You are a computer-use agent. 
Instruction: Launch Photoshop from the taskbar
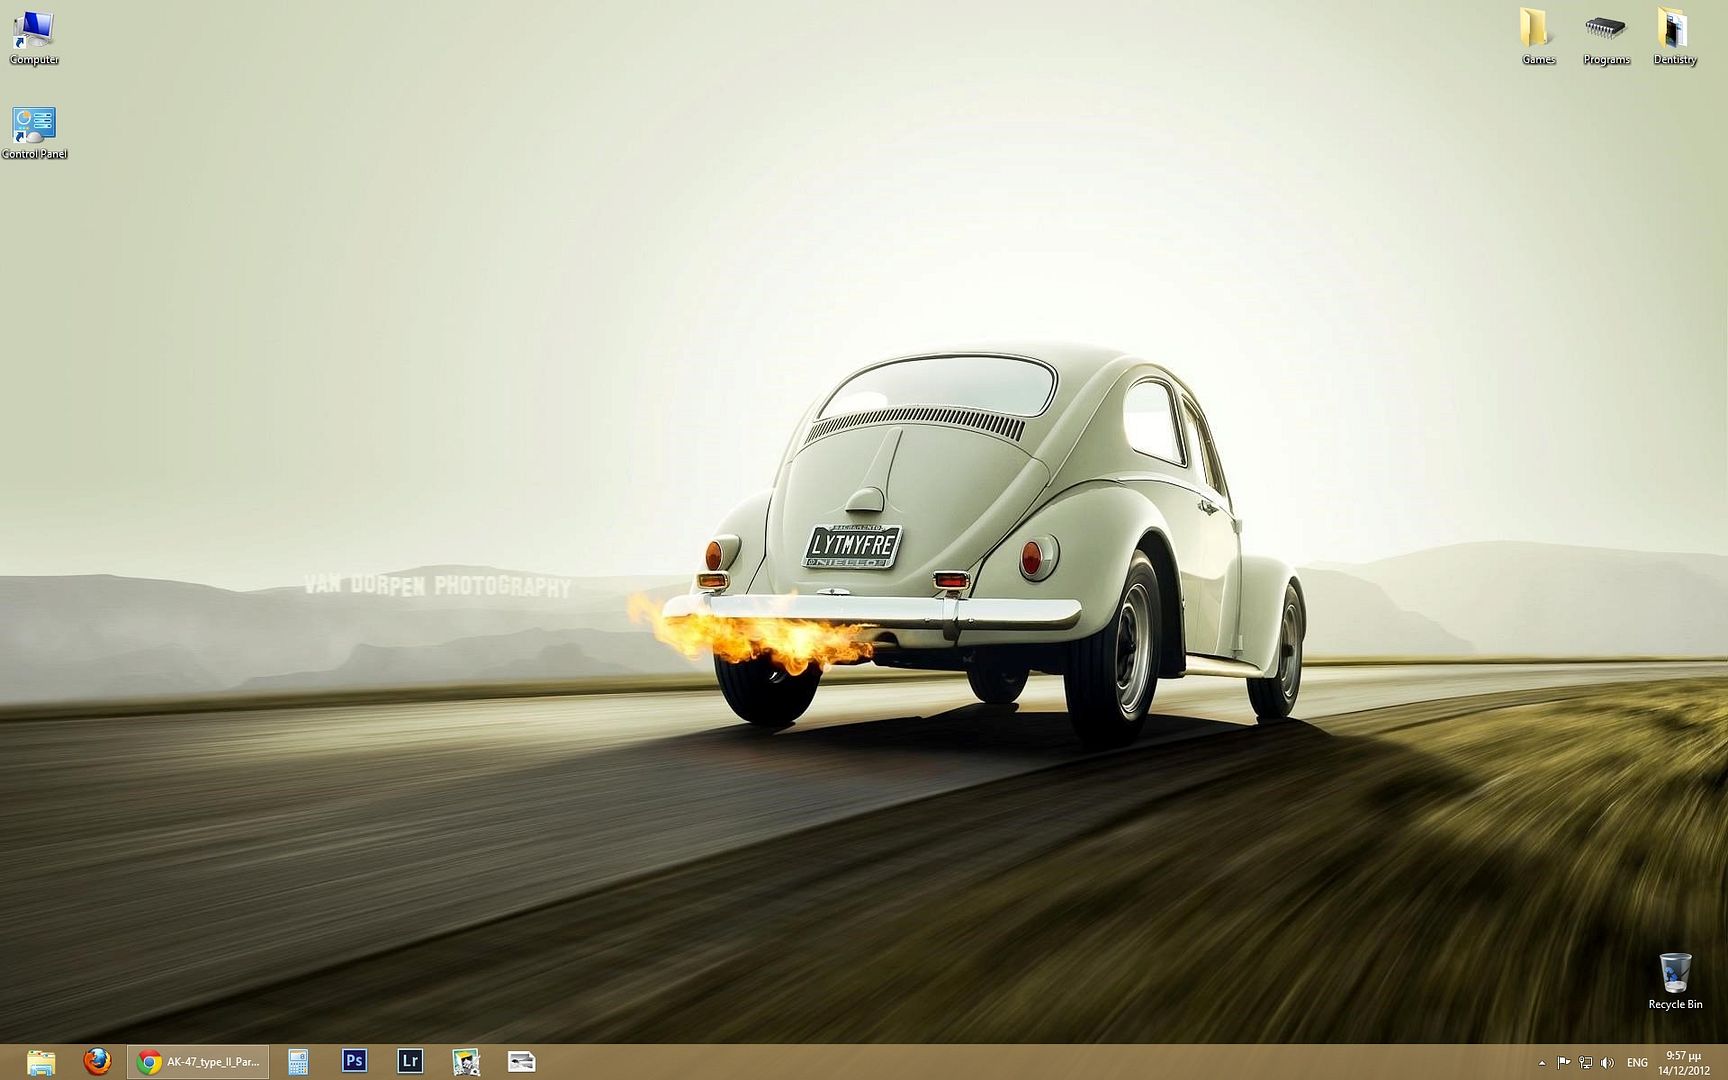[354, 1062]
